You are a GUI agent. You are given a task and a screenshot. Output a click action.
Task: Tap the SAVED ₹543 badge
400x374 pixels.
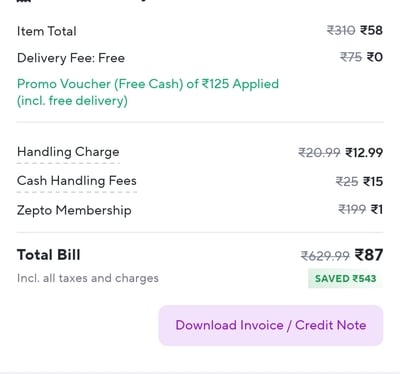click(x=345, y=278)
